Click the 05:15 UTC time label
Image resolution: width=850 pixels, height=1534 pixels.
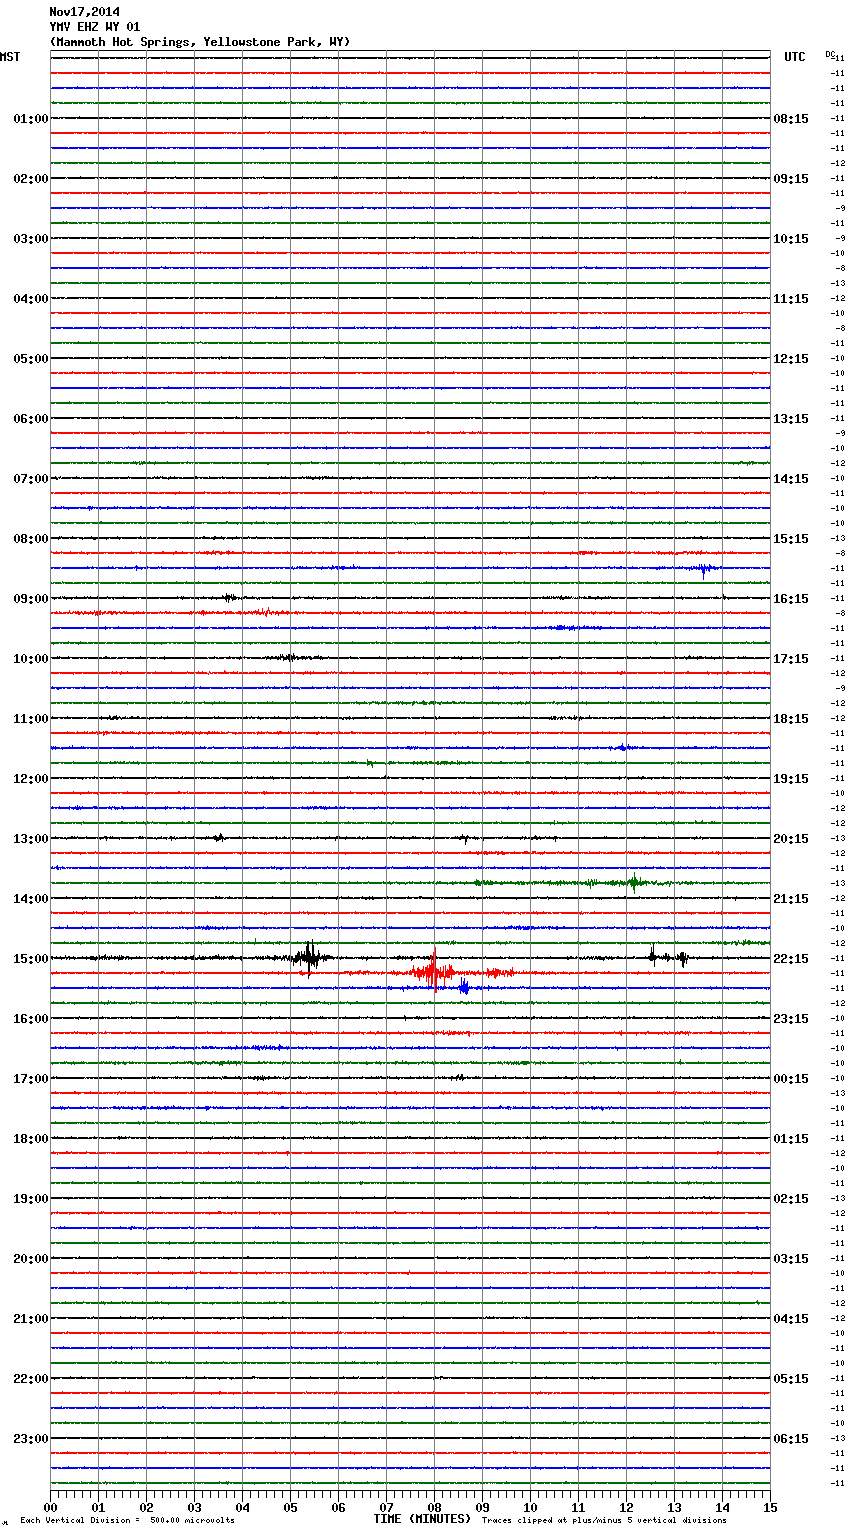coord(791,1379)
